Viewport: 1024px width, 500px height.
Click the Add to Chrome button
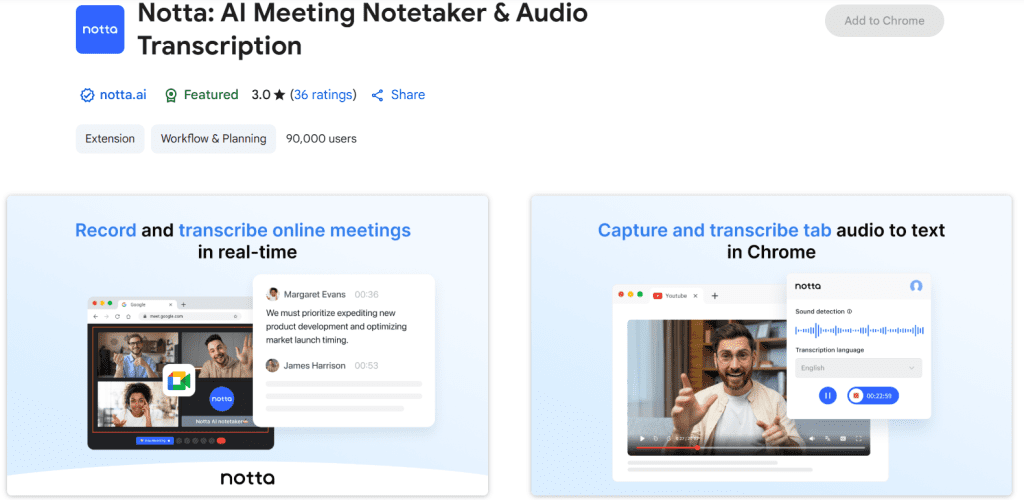pyautogui.click(x=884, y=21)
